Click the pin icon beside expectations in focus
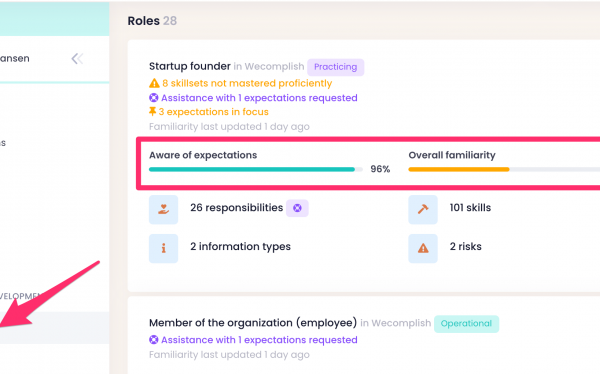 (152, 111)
